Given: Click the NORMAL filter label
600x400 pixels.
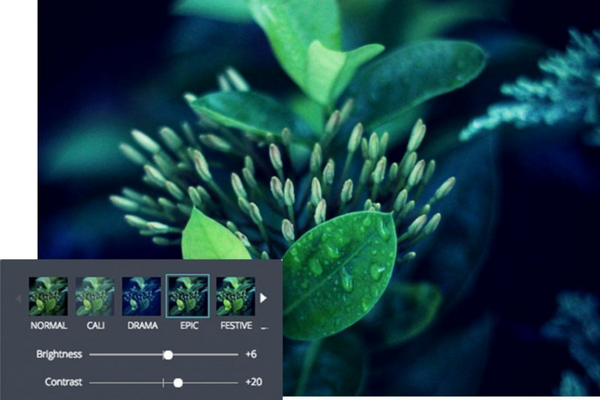Looking at the screenshot, I should tap(48, 326).
